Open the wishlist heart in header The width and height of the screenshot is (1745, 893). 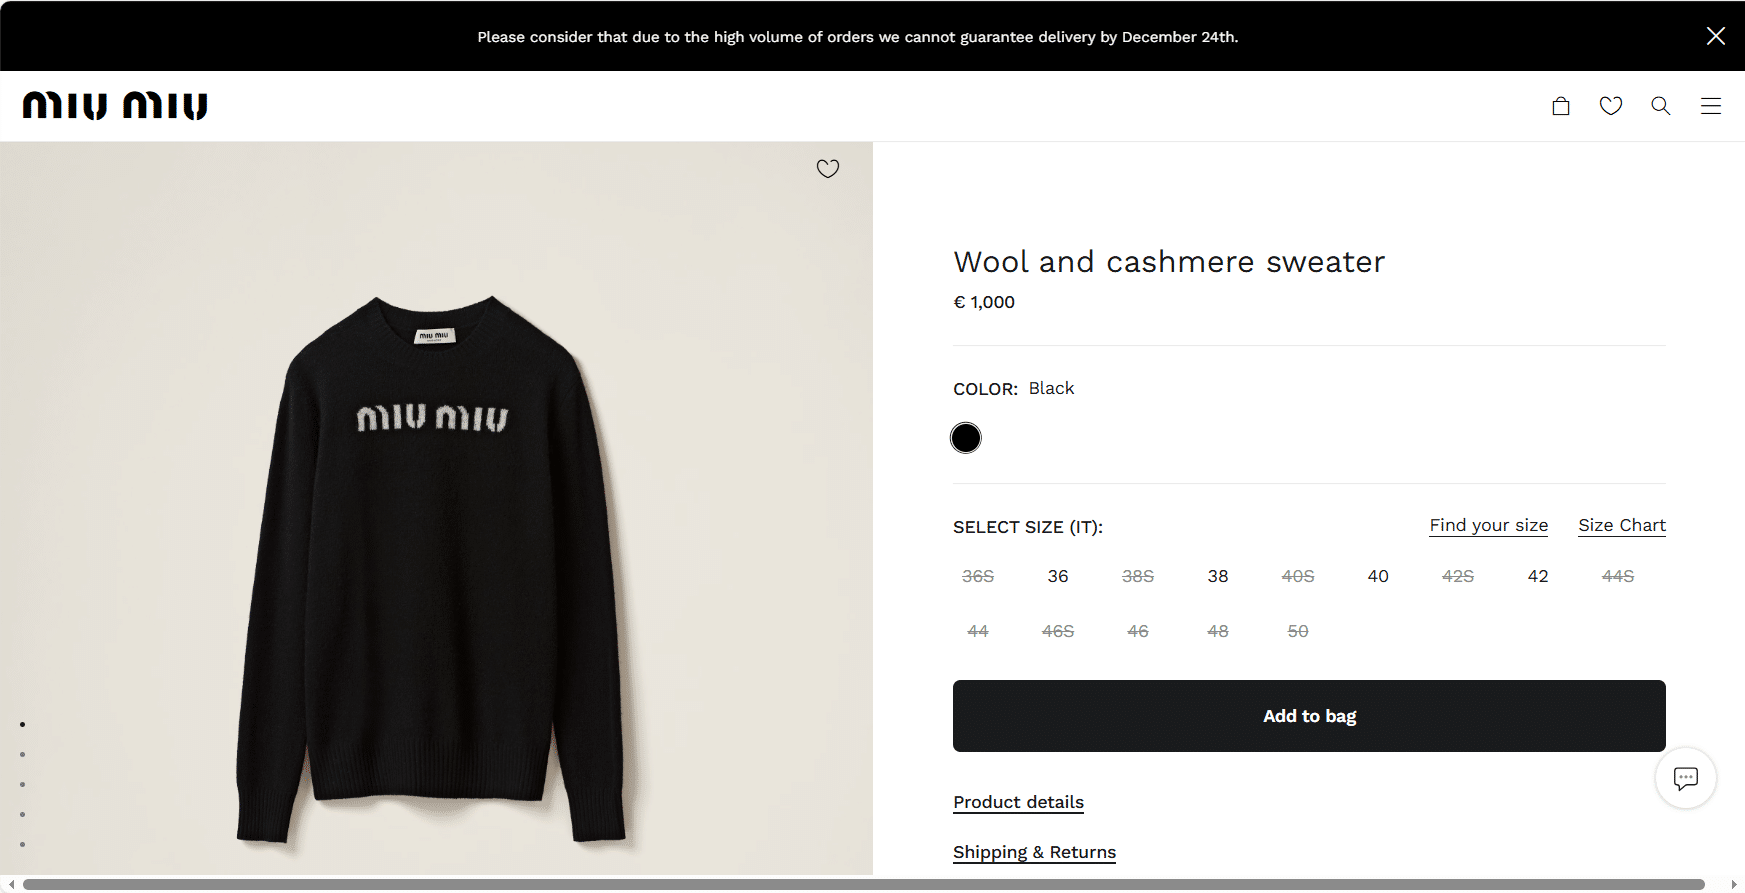1610,106
